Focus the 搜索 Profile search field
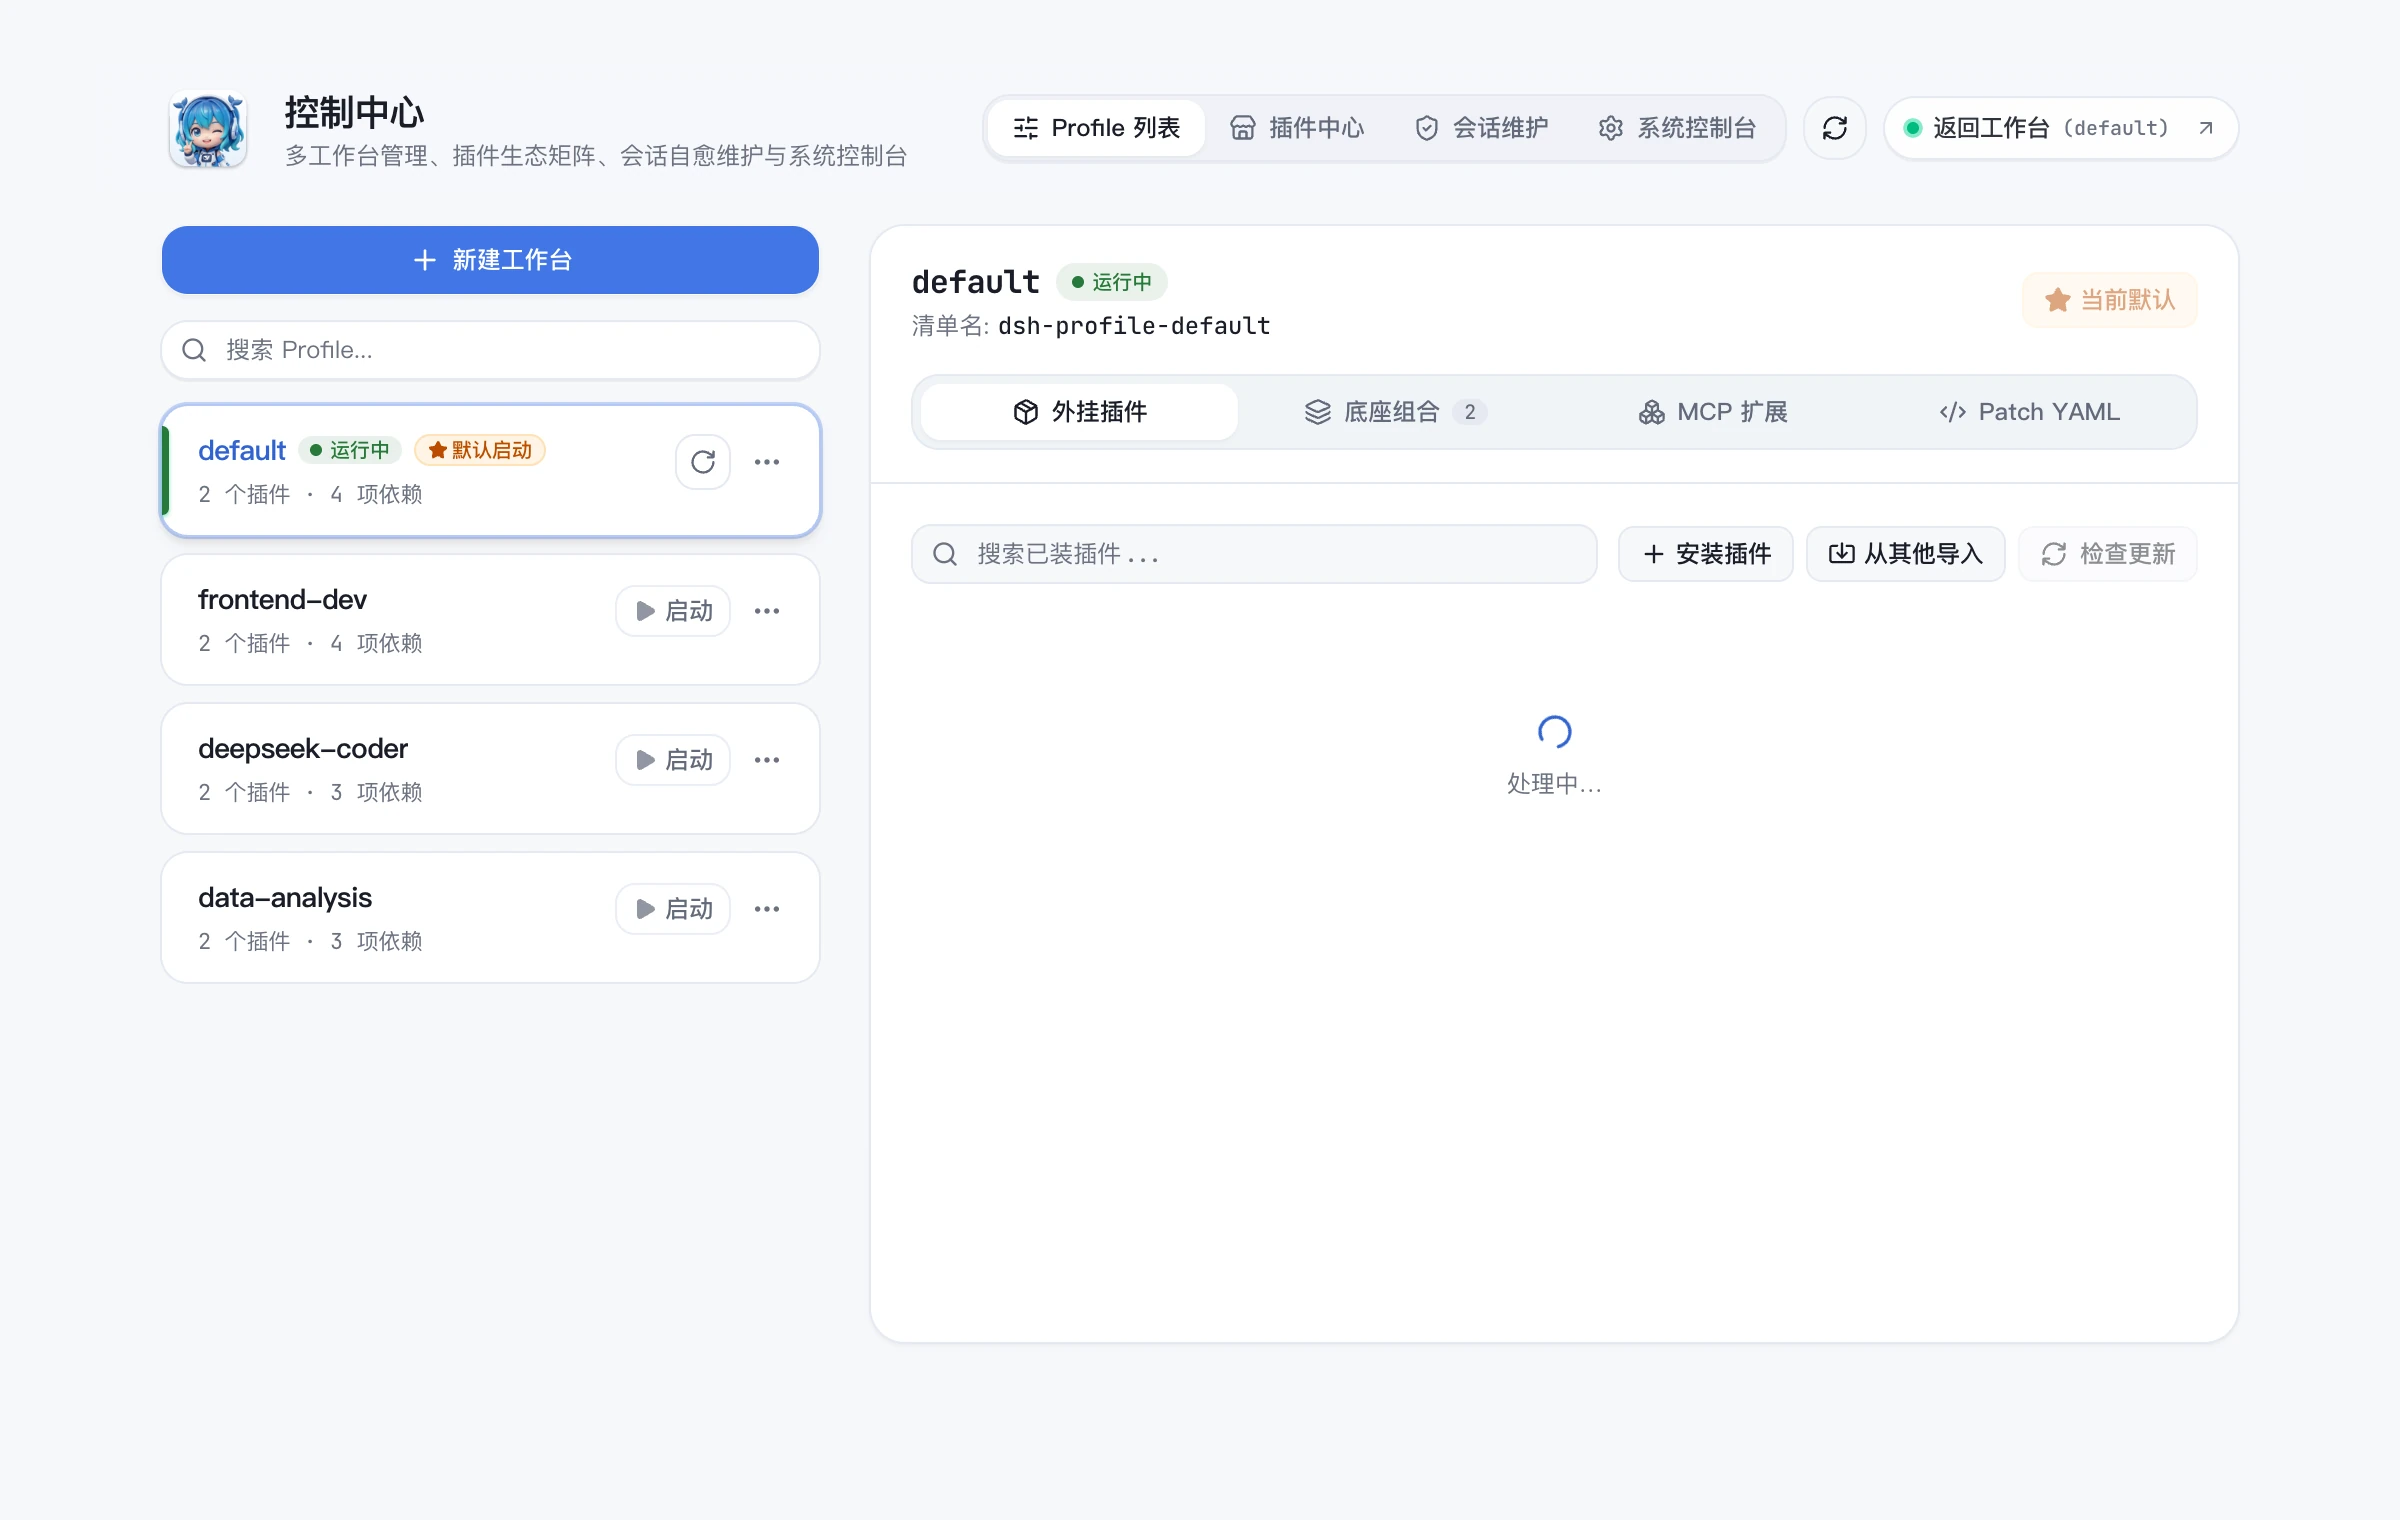The width and height of the screenshot is (2400, 1520). pyautogui.click(x=490, y=350)
